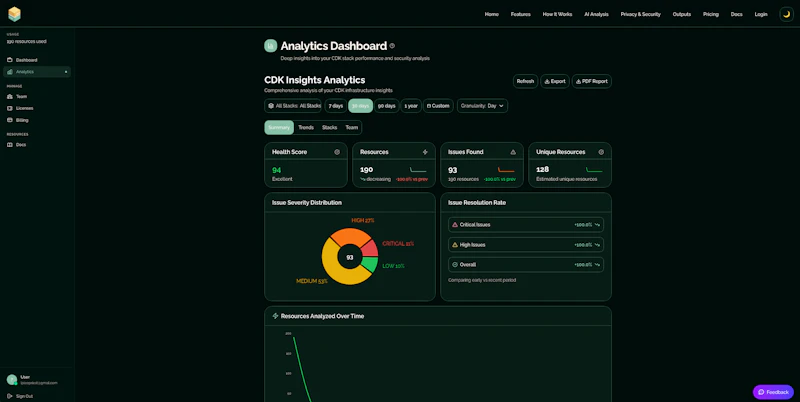Click the Health Score card icon
800x402 pixels.
[x=337, y=152]
